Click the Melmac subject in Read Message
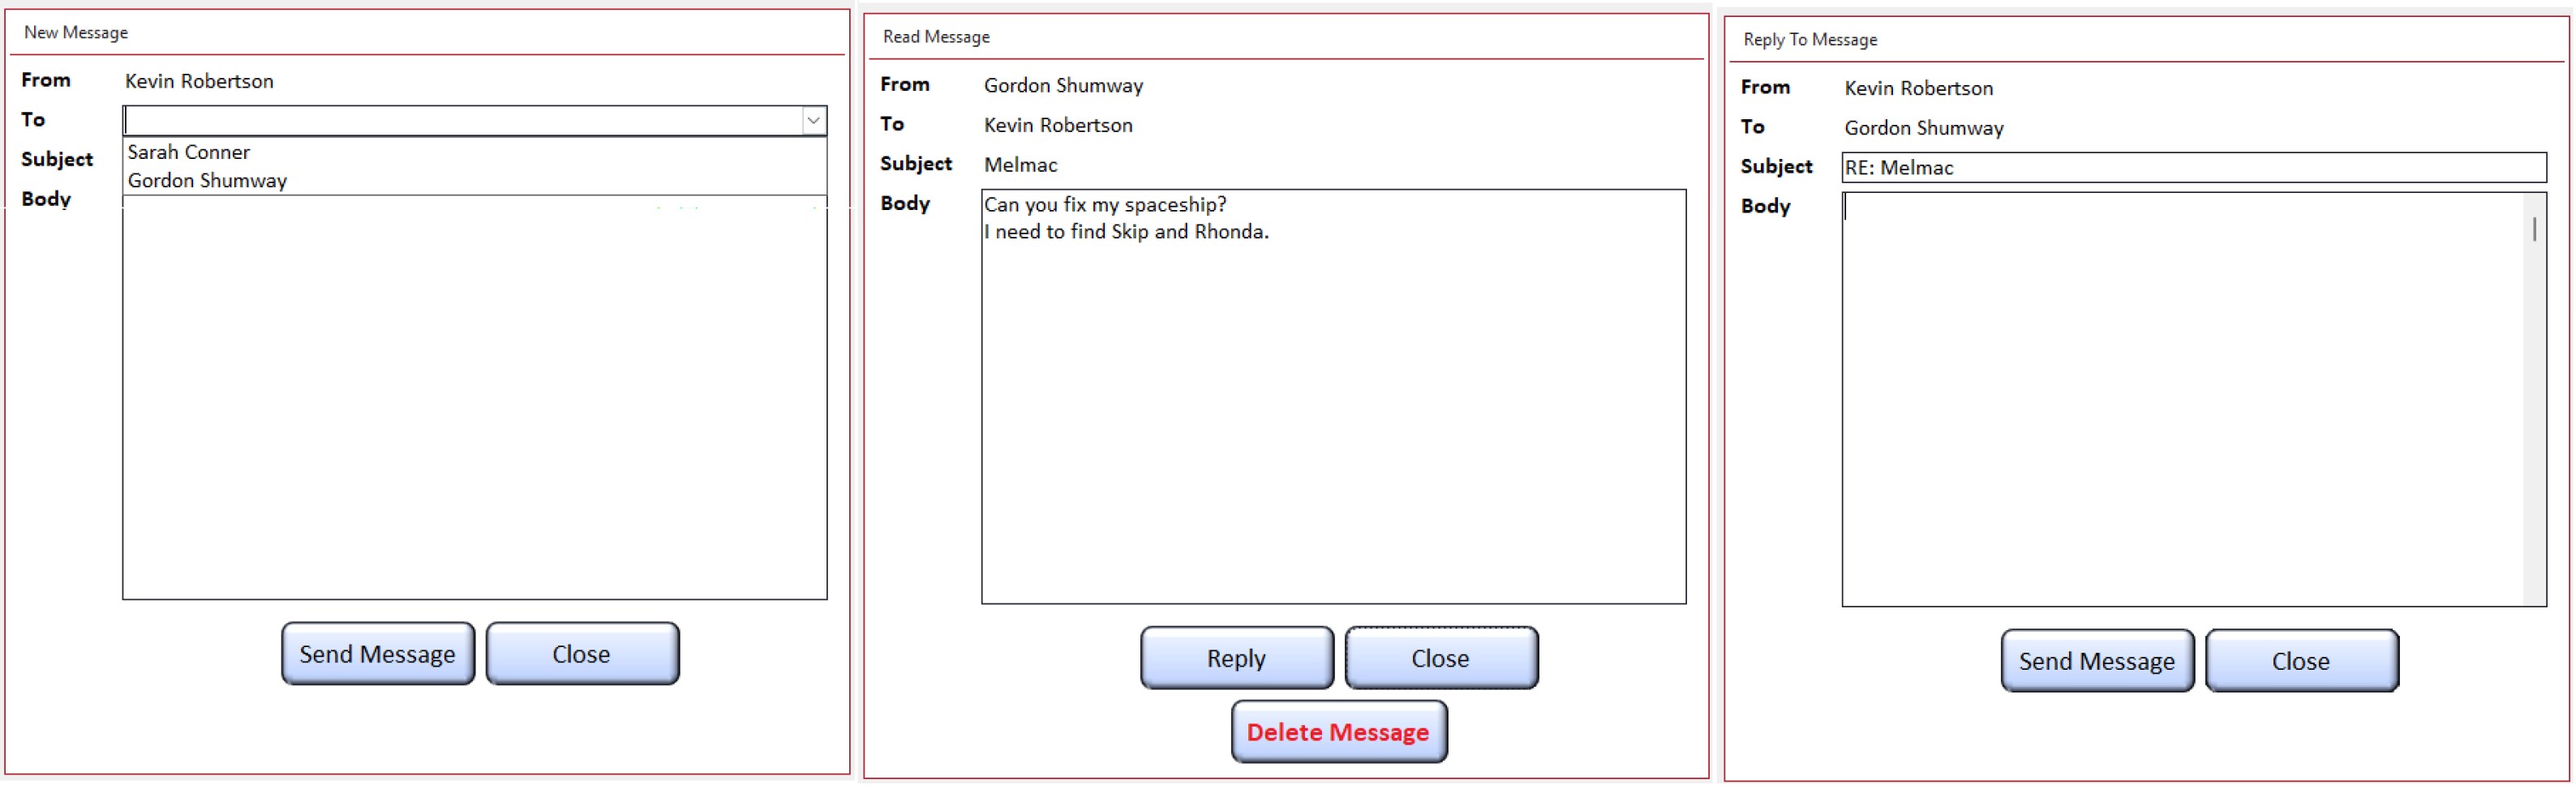 pos(1020,165)
